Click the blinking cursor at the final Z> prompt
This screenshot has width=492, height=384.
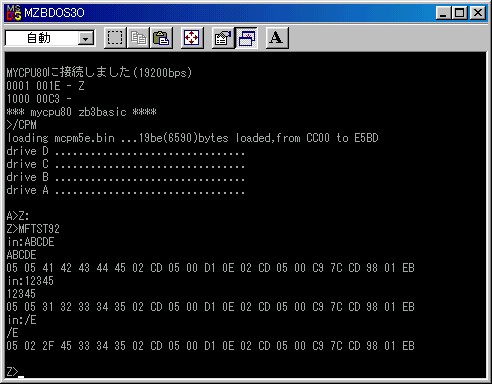pos(21,376)
